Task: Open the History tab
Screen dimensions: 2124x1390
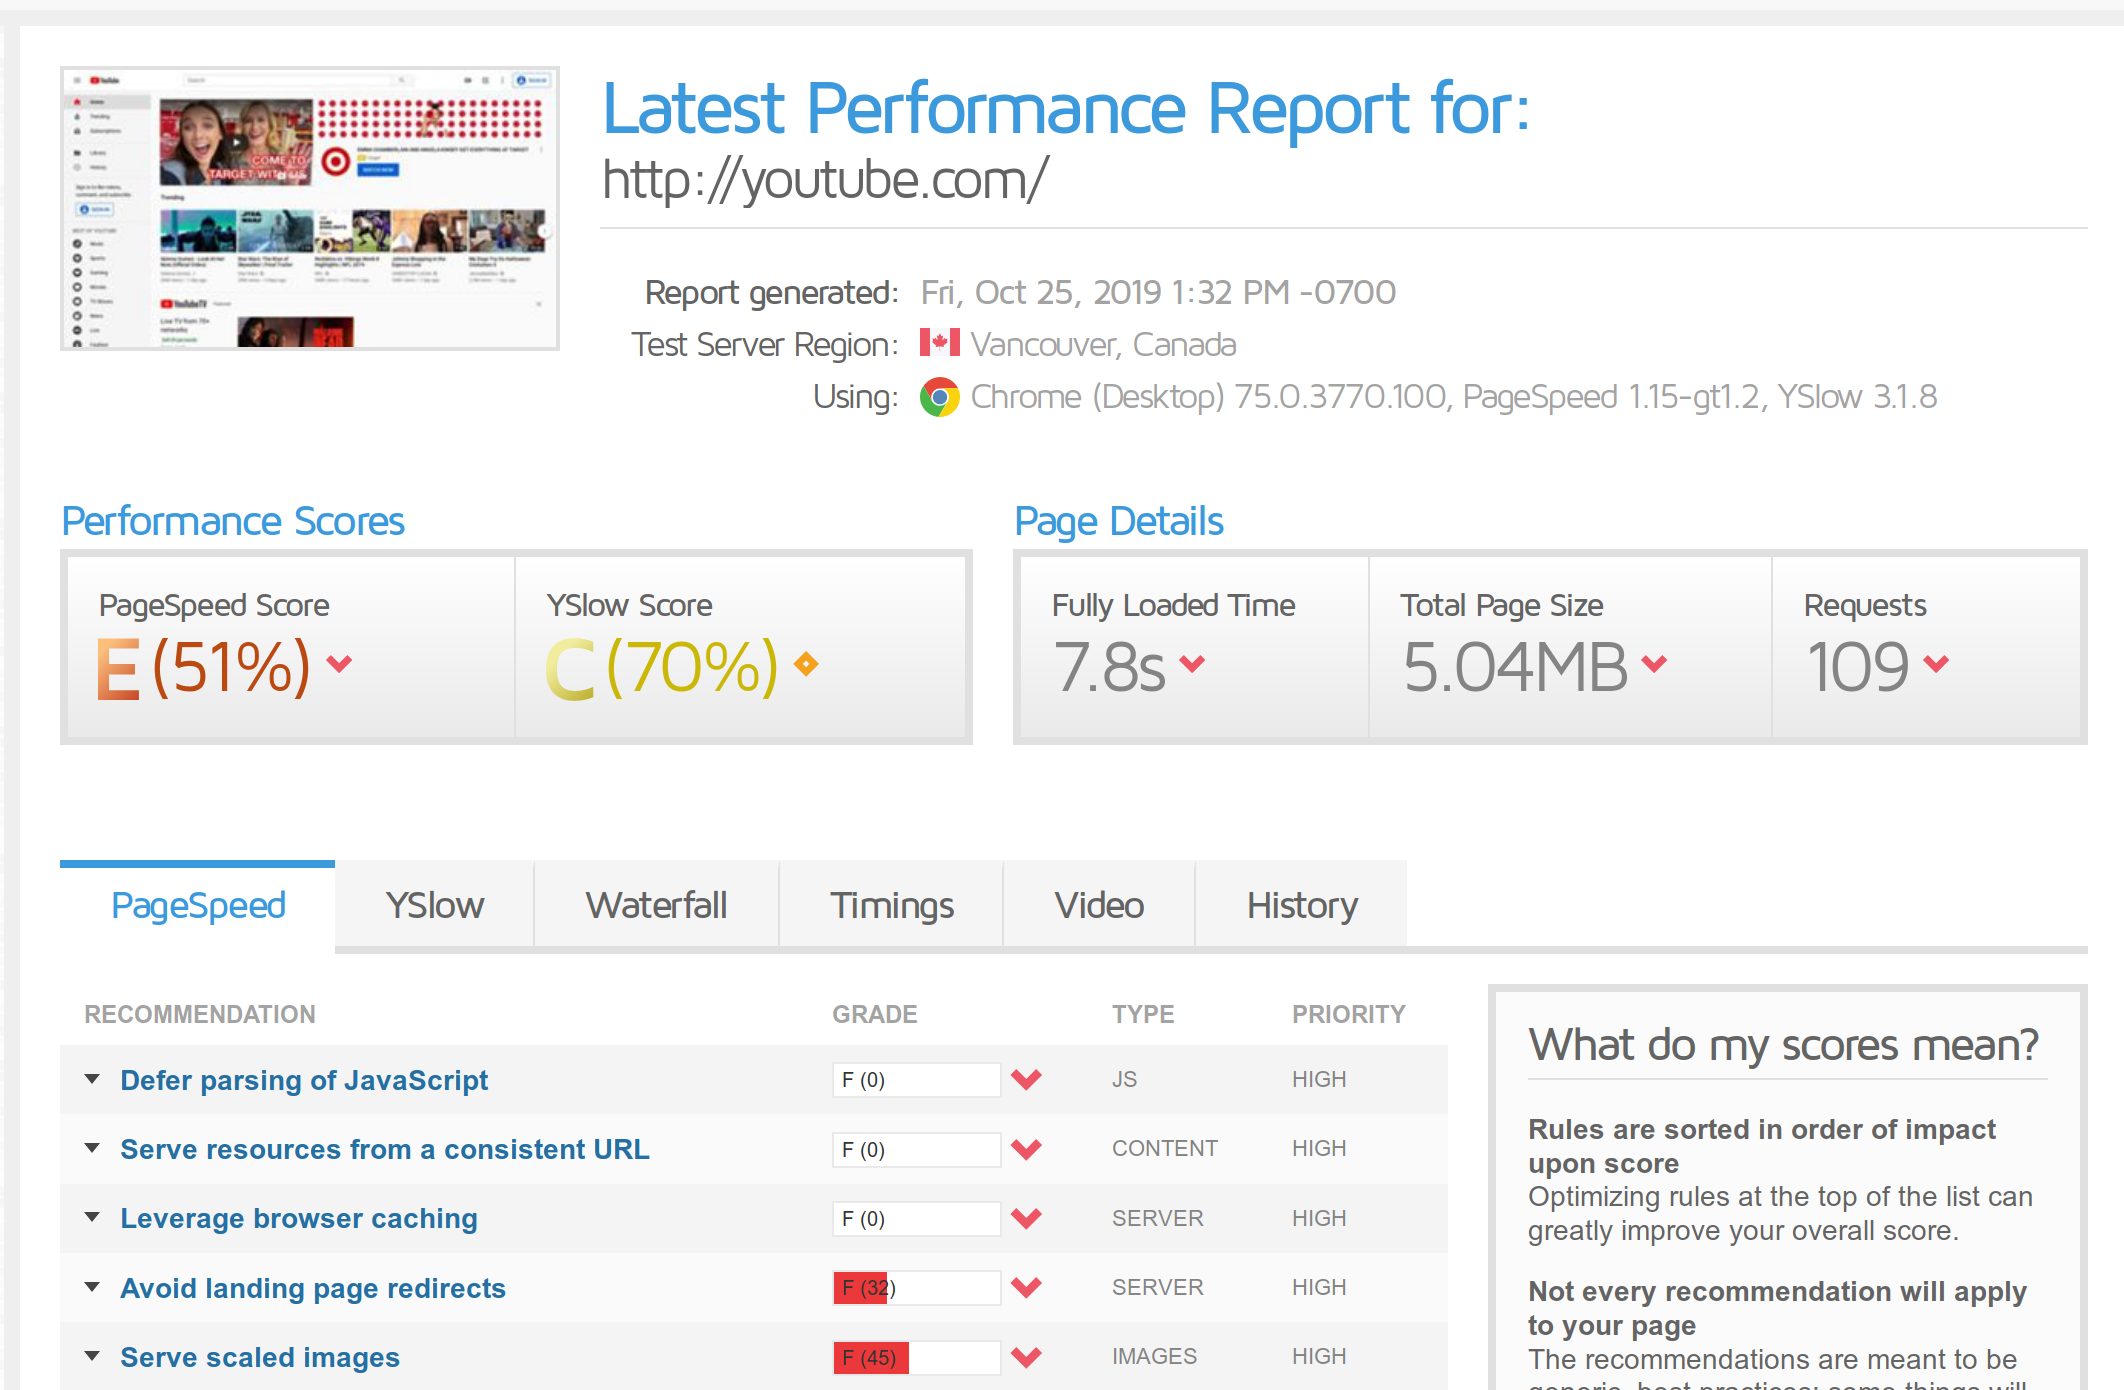Action: (1302, 905)
